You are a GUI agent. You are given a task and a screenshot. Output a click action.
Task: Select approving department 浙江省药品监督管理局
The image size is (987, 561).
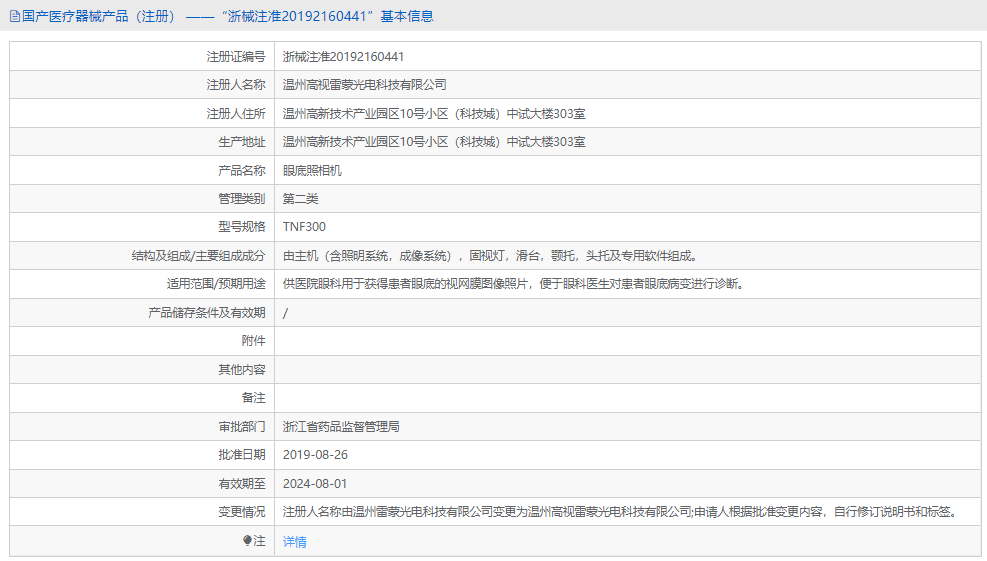[x=341, y=427]
